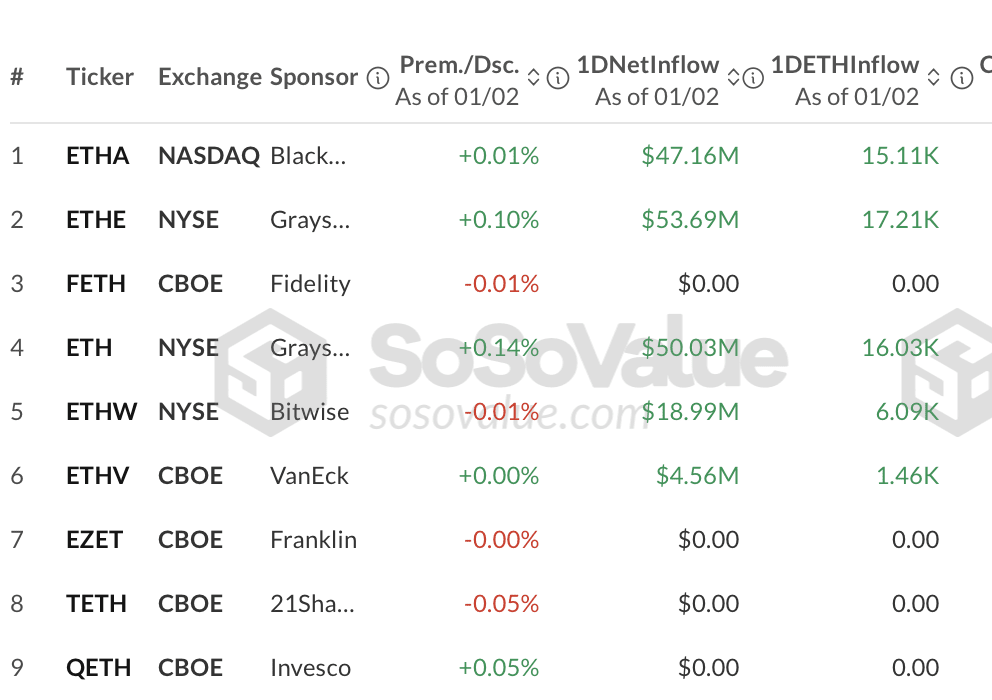Sort by 1DETHInflow using its arrows
The height and width of the screenshot is (700, 992).
(x=934, y=77)
